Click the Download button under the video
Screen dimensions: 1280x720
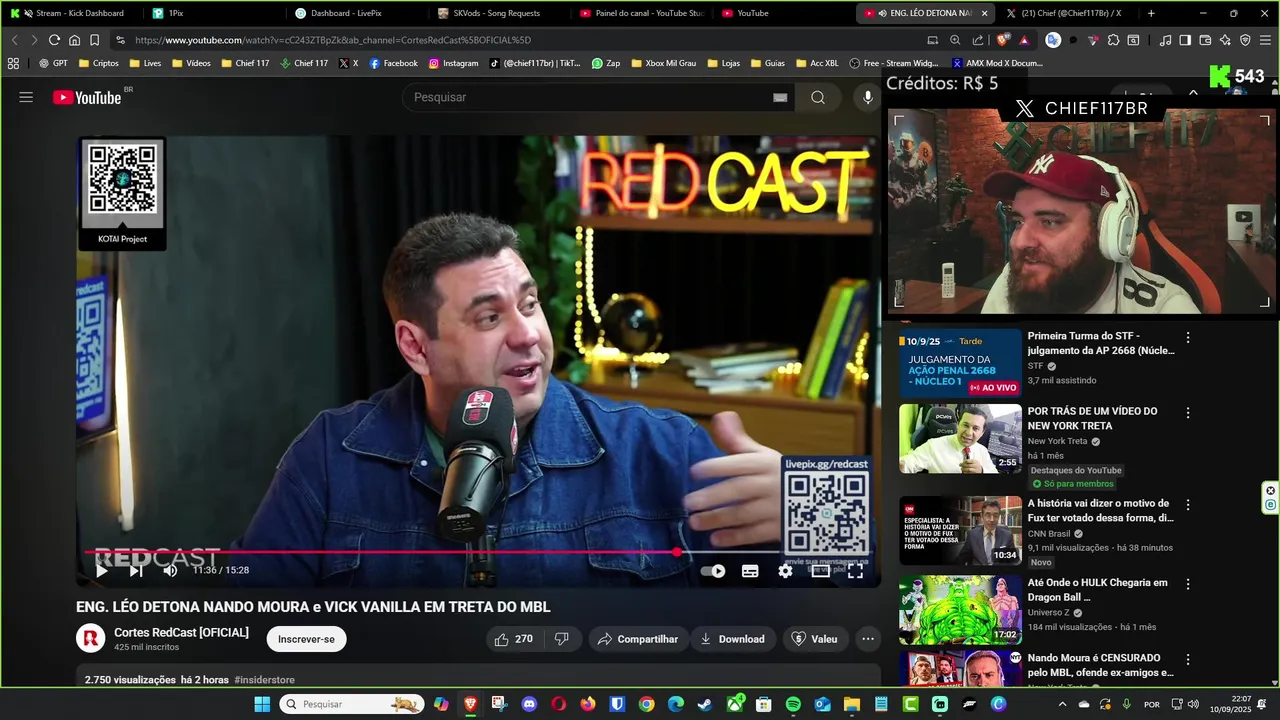click(x=732, y=639)
